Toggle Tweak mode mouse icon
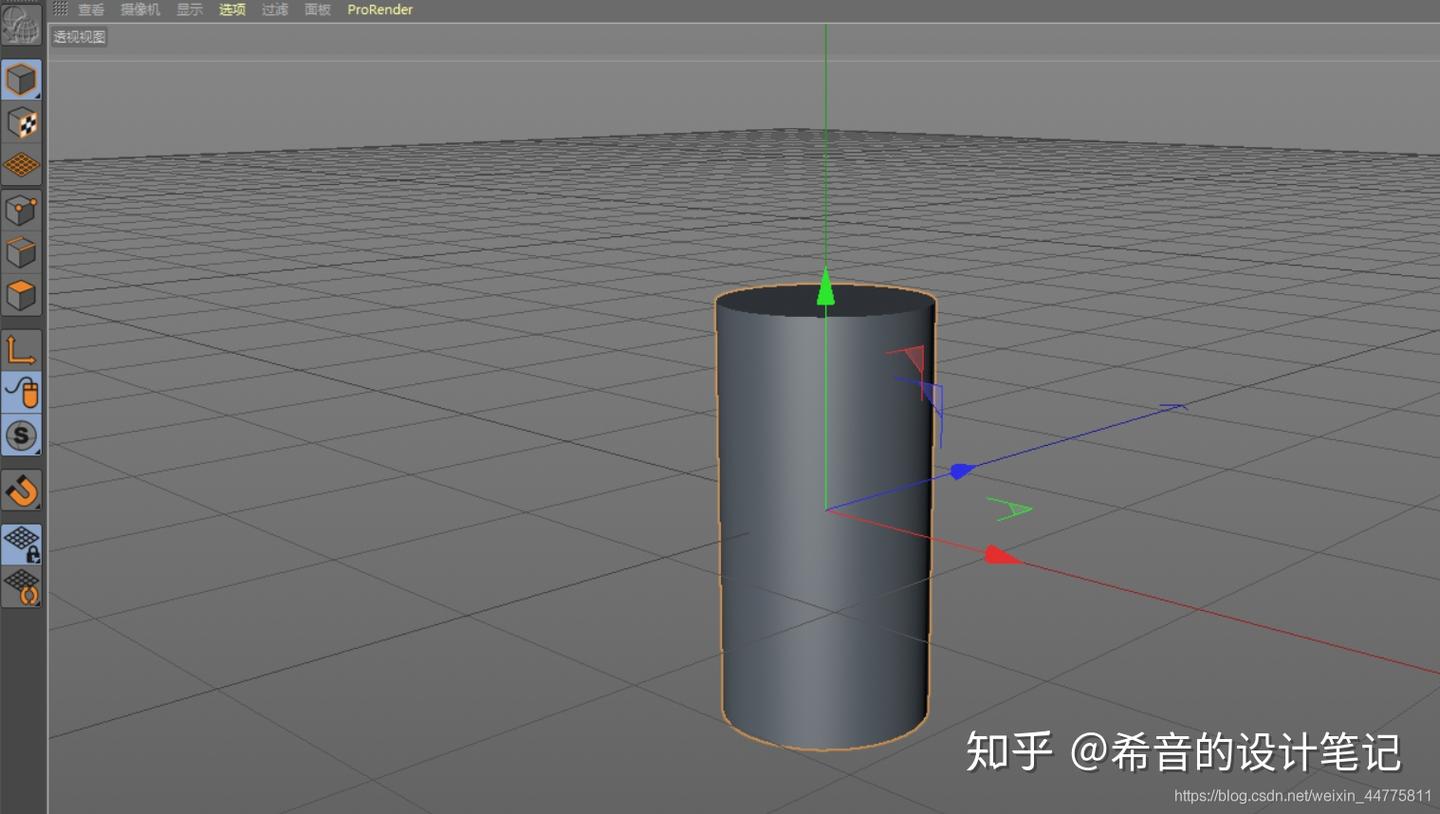Viewport: 1440px width, 814px height. [x=21, y=392]
